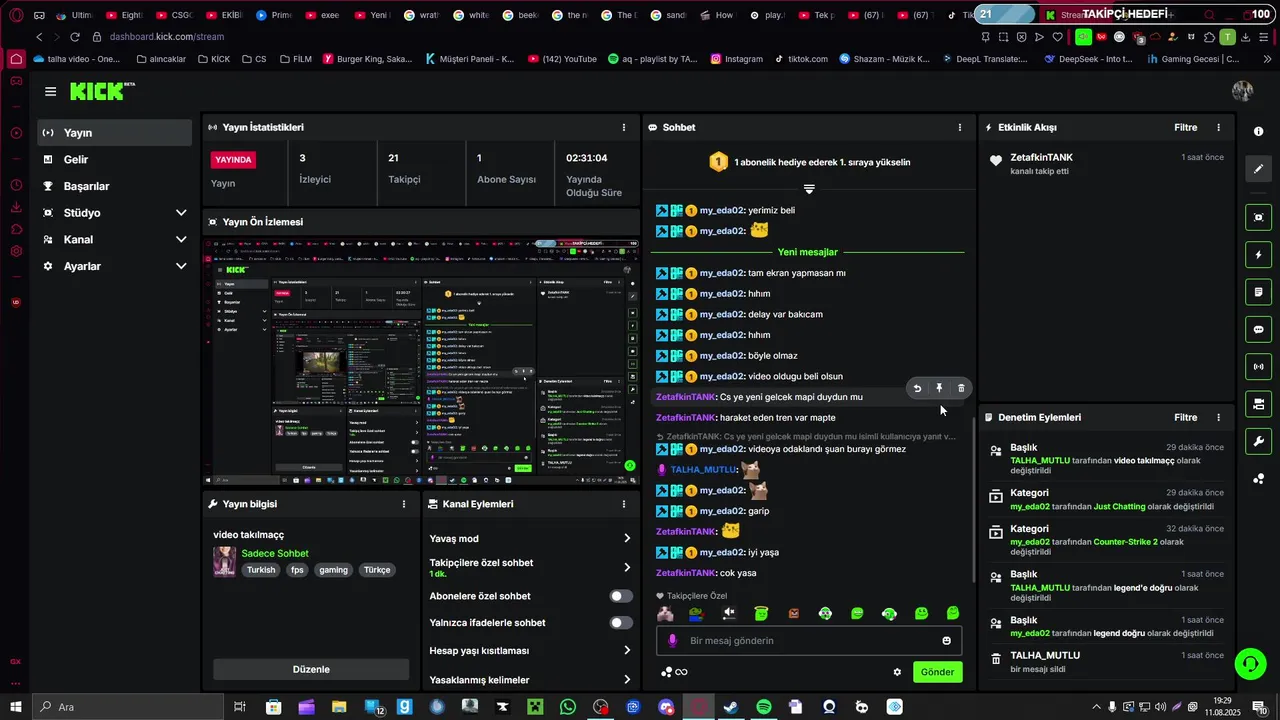This screenshot has height=720, width=1280.
Task: Open Yavaş mod settings
Action: tap(530, 538)
